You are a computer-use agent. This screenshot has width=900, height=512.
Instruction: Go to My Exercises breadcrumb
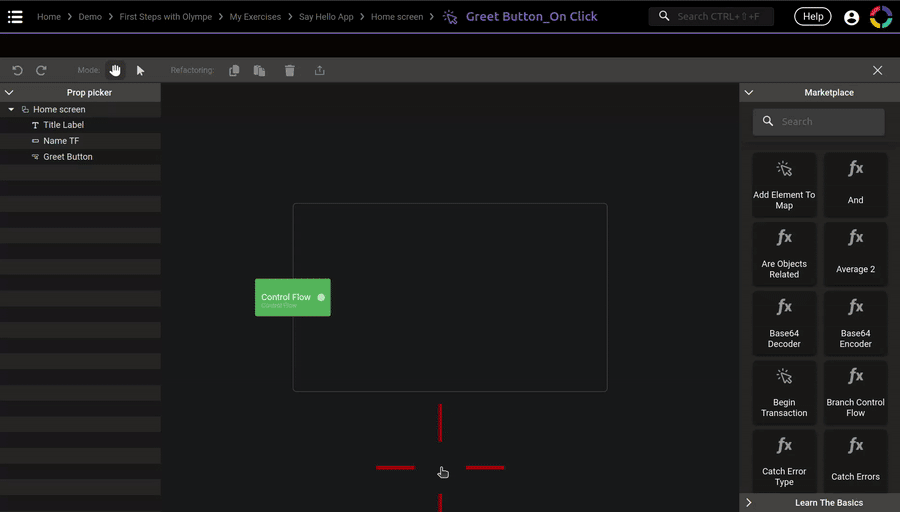click(255, 17)
